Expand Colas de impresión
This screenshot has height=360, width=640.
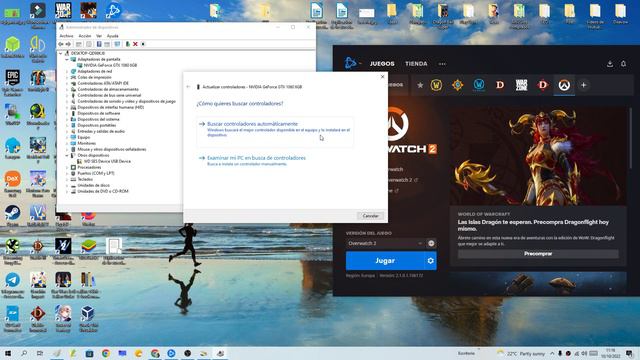67,77
